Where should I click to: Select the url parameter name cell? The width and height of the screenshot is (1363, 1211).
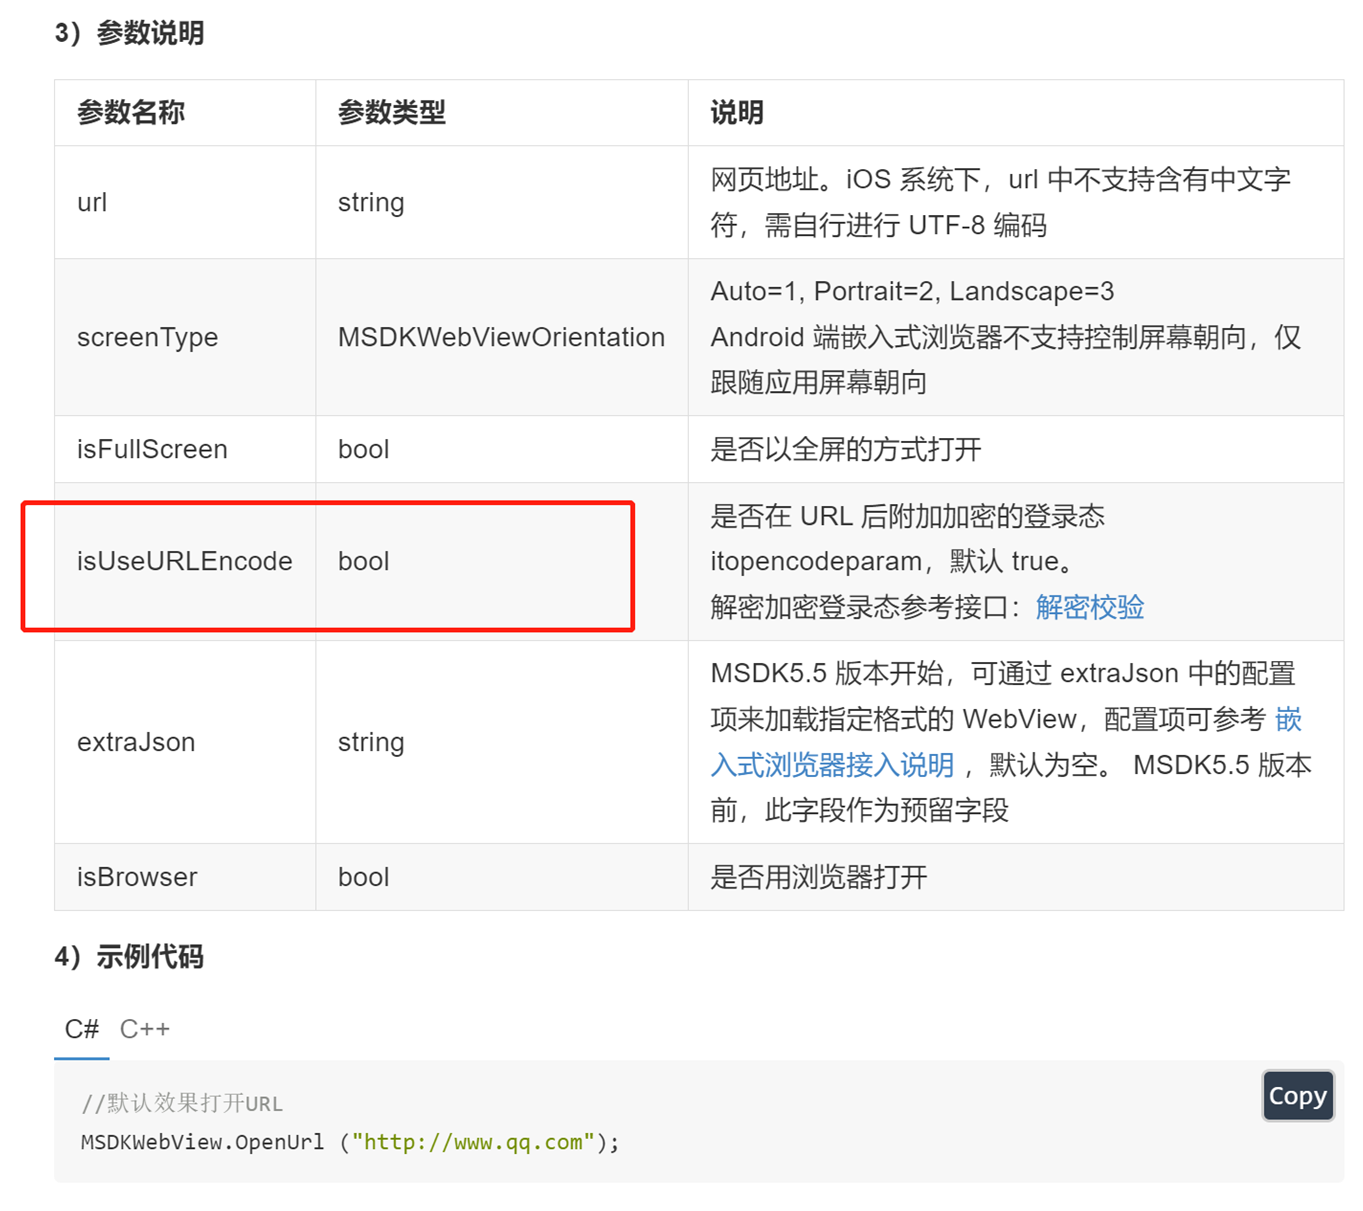point(92,203)
